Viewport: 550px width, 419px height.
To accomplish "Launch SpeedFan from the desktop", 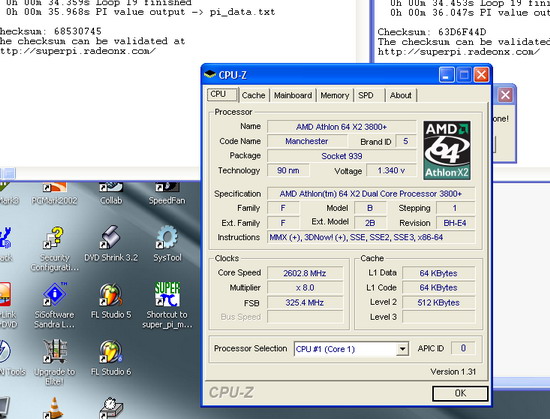I will 167,194.
